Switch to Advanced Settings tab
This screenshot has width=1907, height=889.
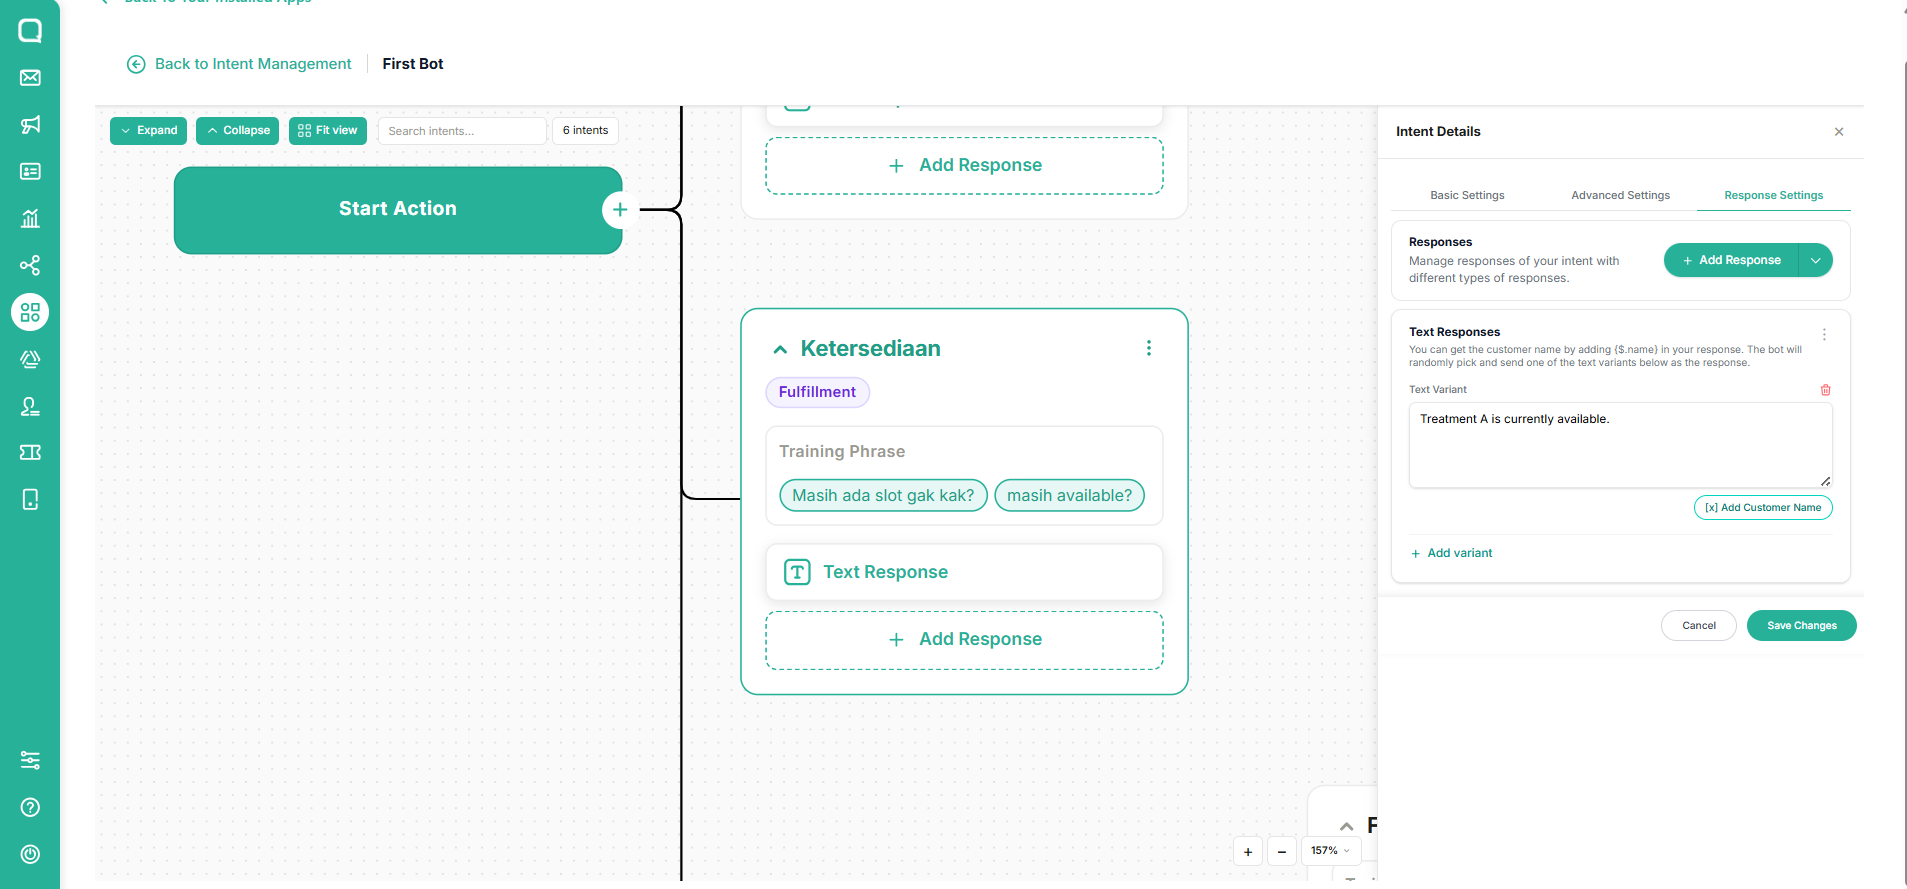click(x=1620, y=195)
